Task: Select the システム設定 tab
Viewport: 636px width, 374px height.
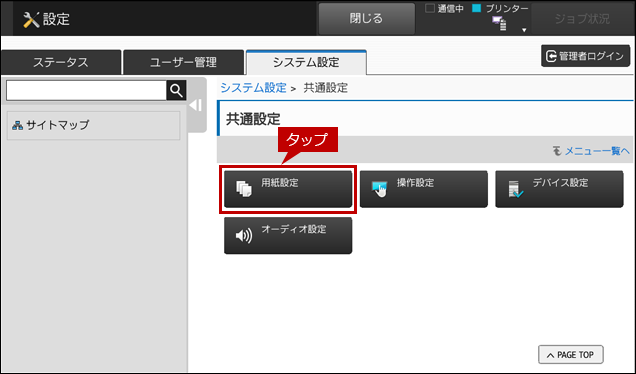Action: click(x=306, y=62)
